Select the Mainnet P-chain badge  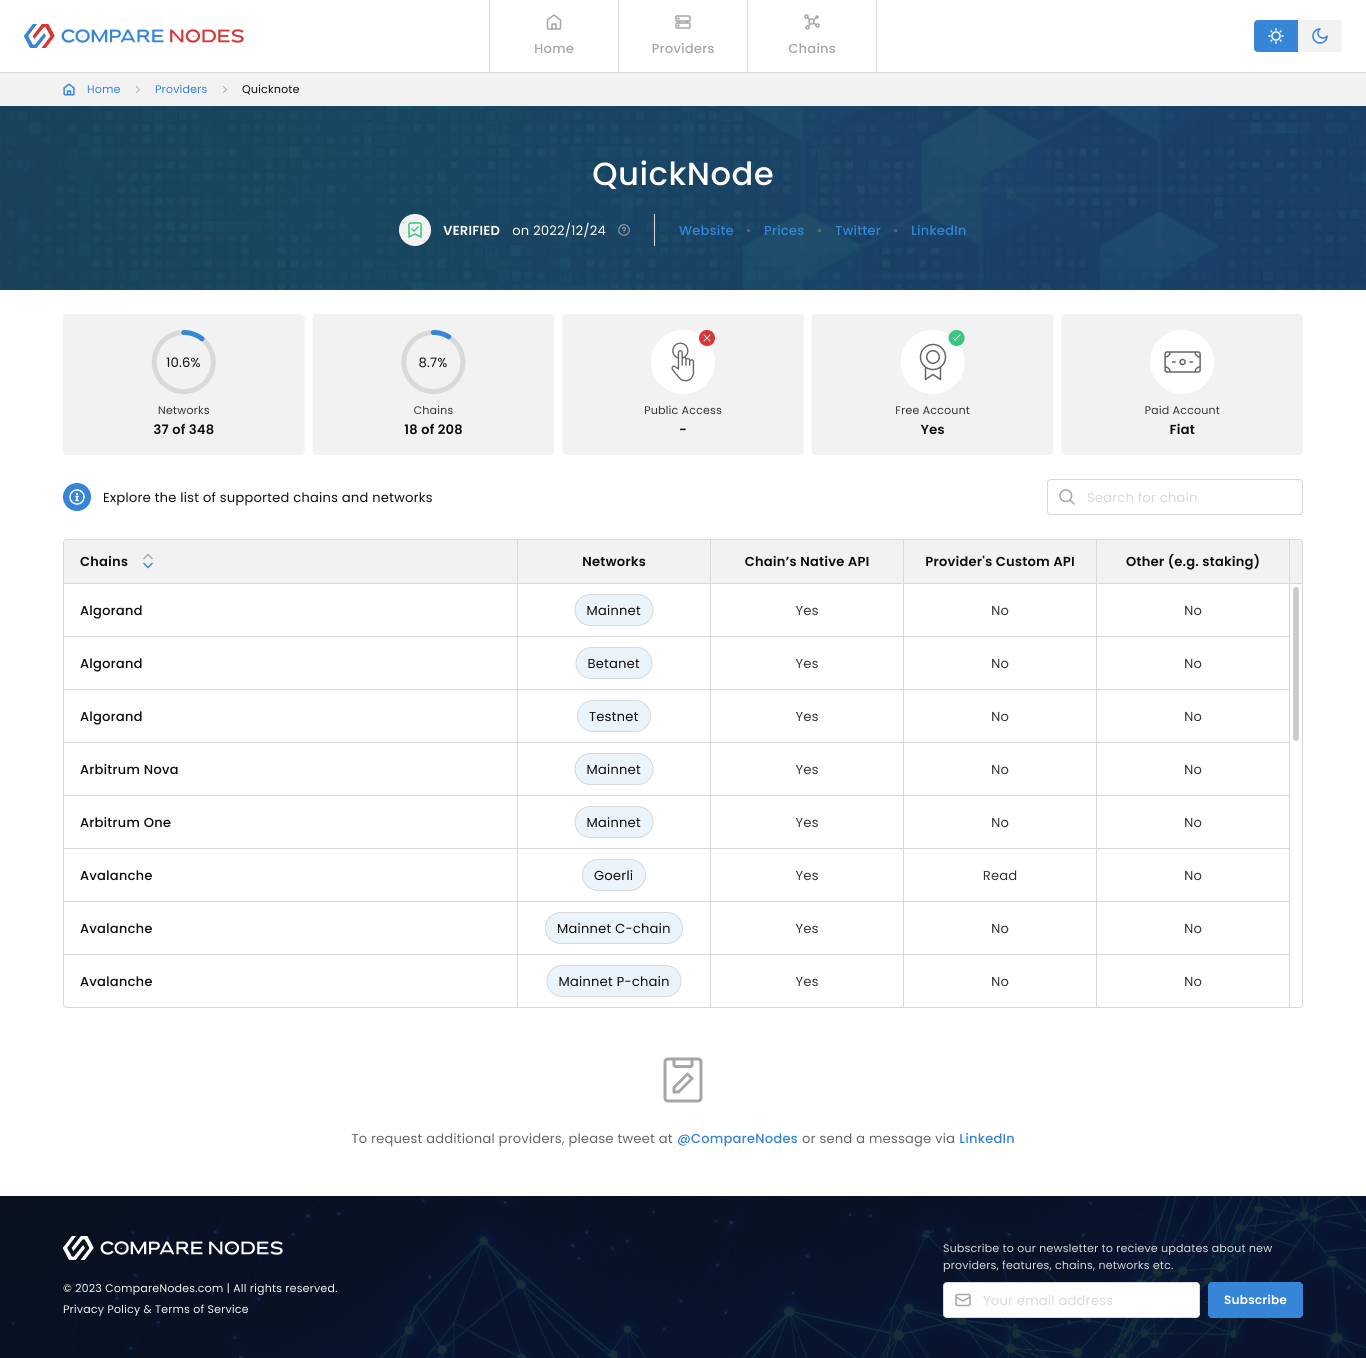(614, 981)
